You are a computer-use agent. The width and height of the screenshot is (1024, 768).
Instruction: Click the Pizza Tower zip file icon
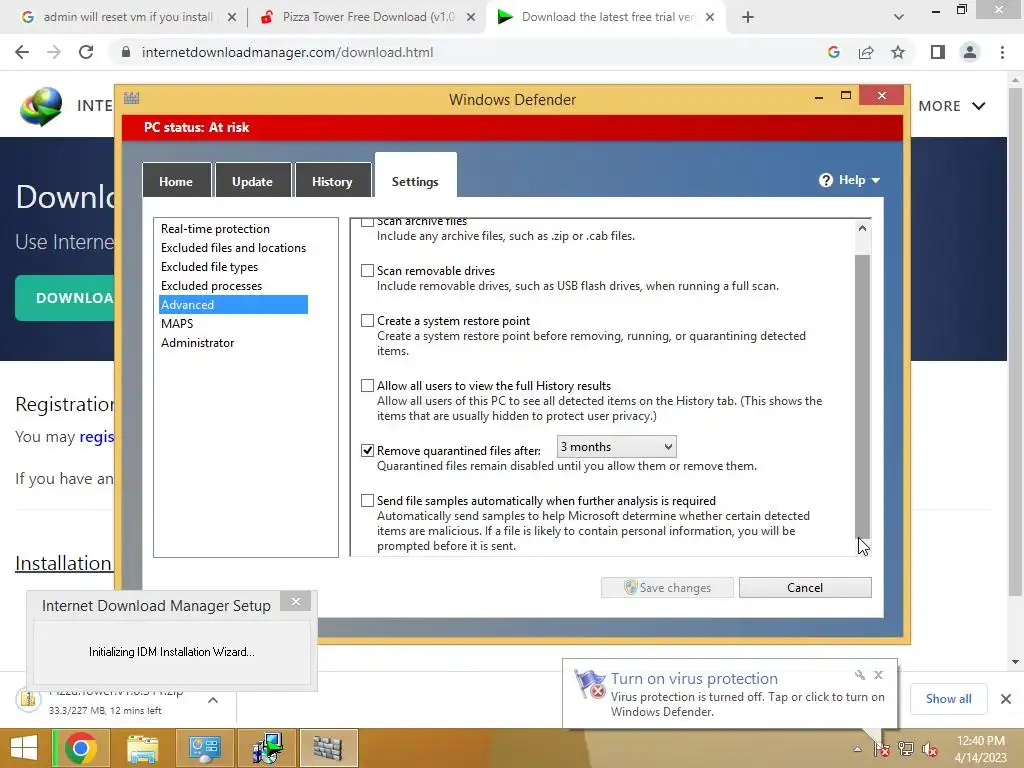point(28,699)
